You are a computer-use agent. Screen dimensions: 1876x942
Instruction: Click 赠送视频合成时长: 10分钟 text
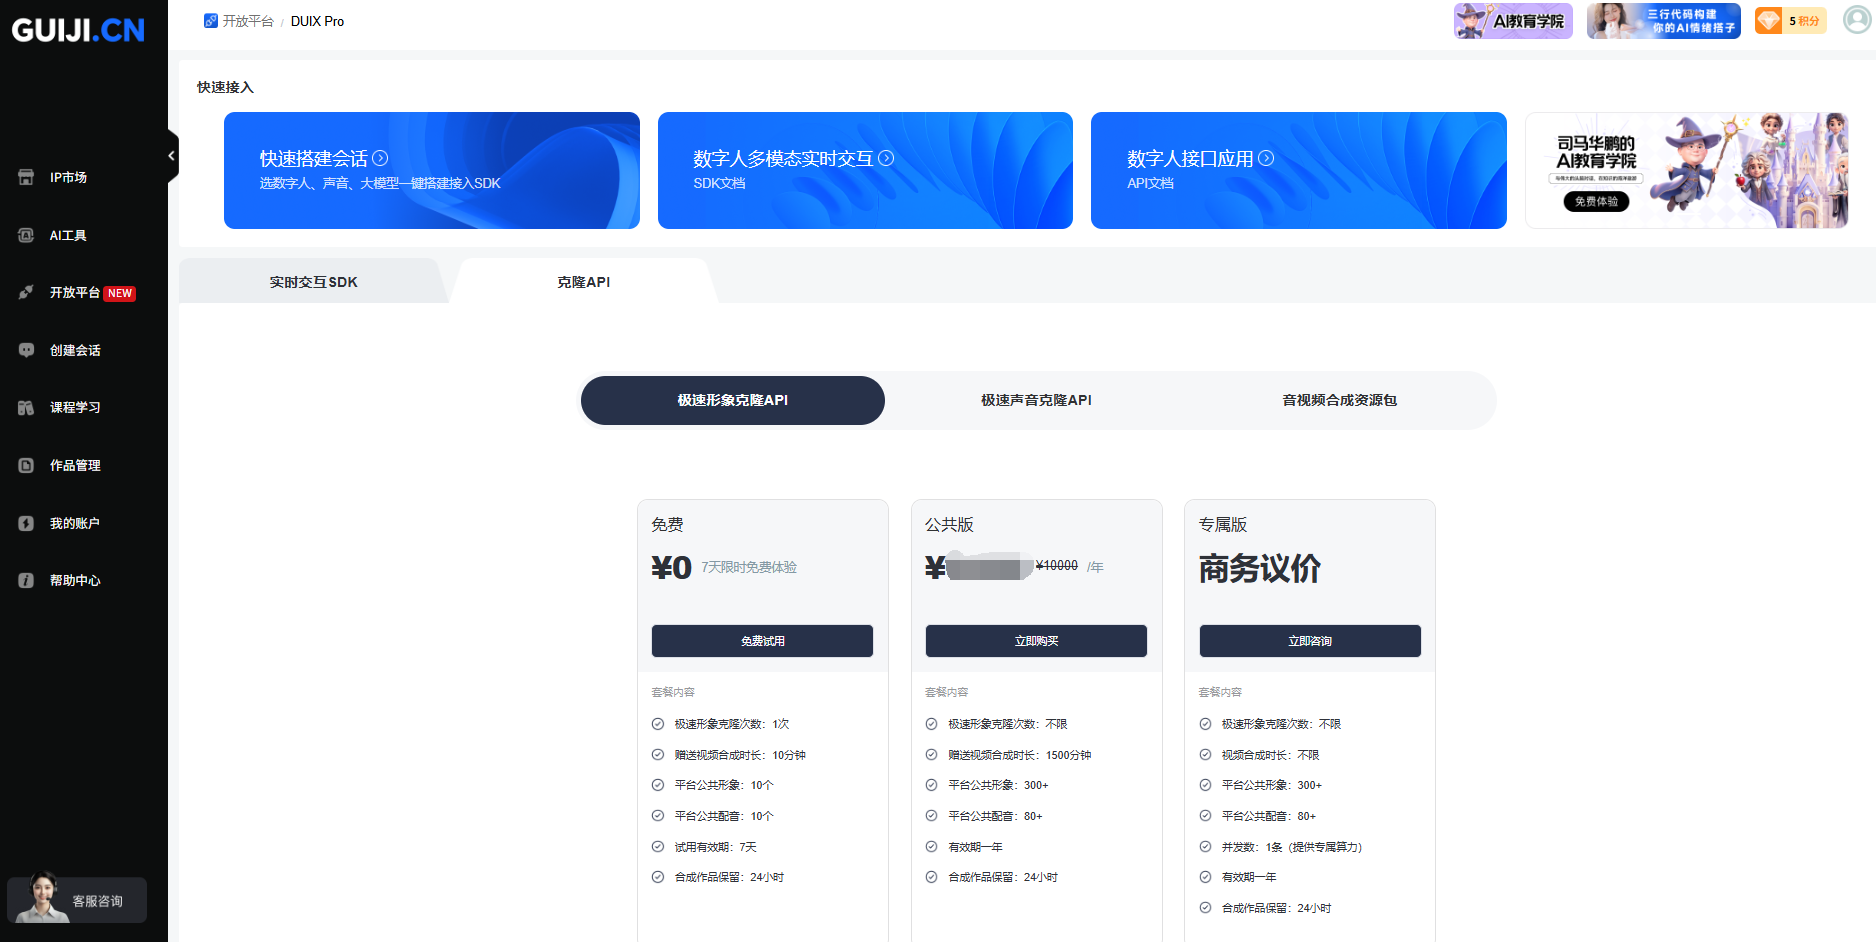(740, 755)
